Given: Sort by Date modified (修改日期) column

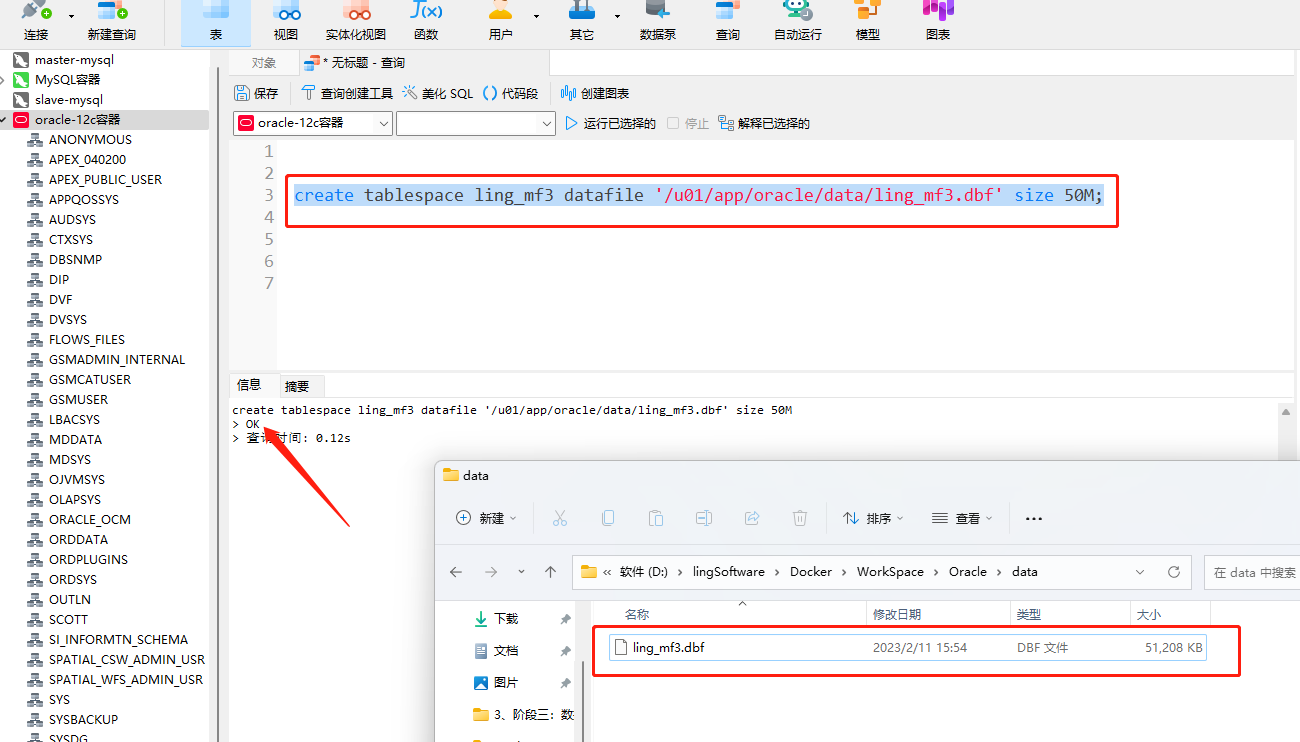Looking at the screenshot, I should tap(897, 614).
